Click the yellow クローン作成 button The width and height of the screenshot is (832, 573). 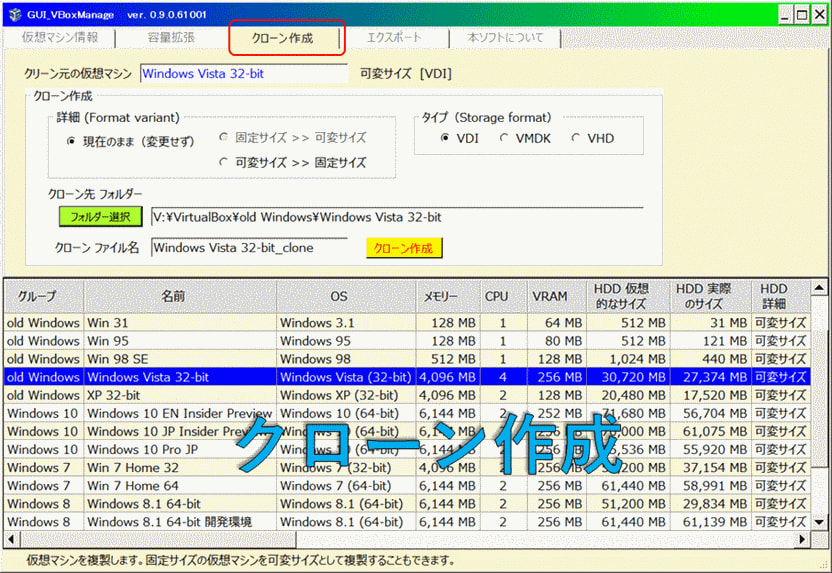coord(404,248)
